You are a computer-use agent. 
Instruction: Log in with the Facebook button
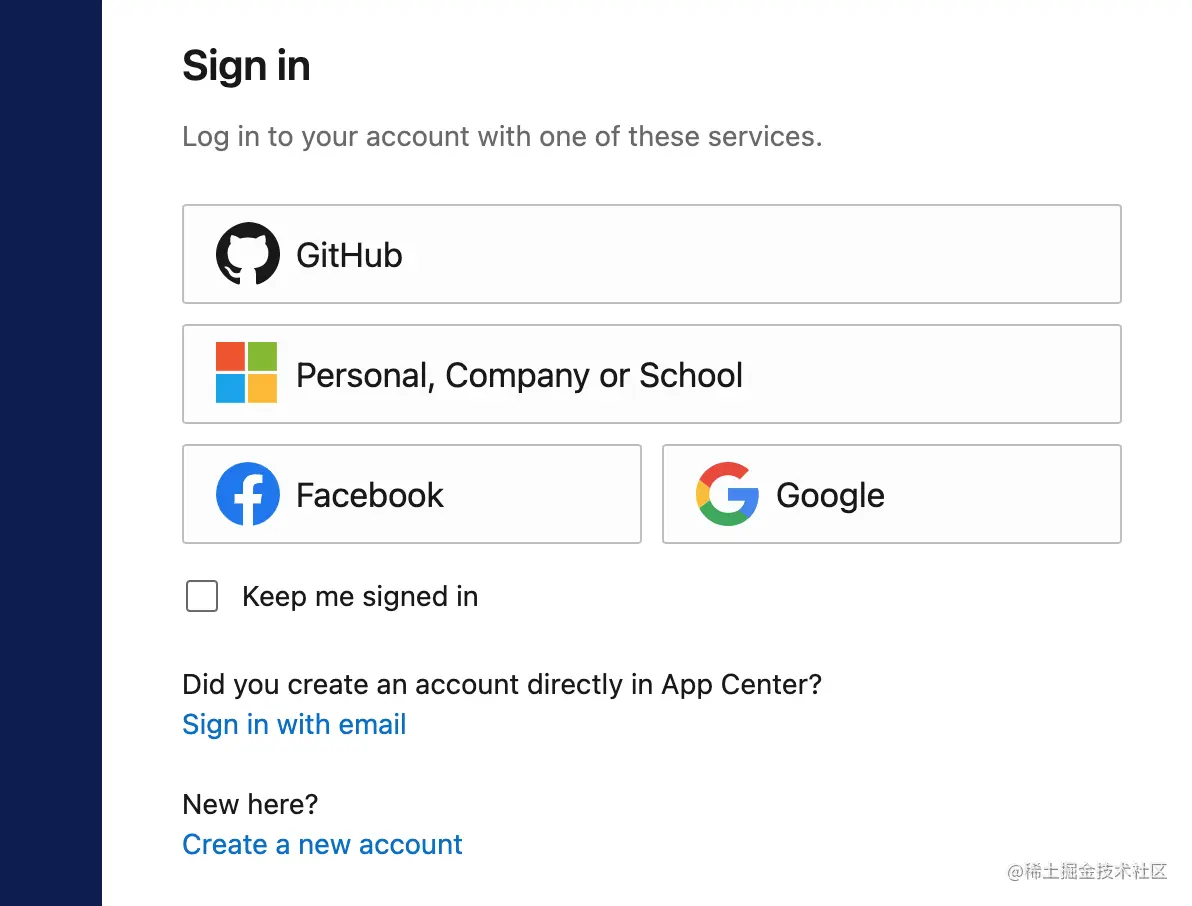(x=412, y=494)
